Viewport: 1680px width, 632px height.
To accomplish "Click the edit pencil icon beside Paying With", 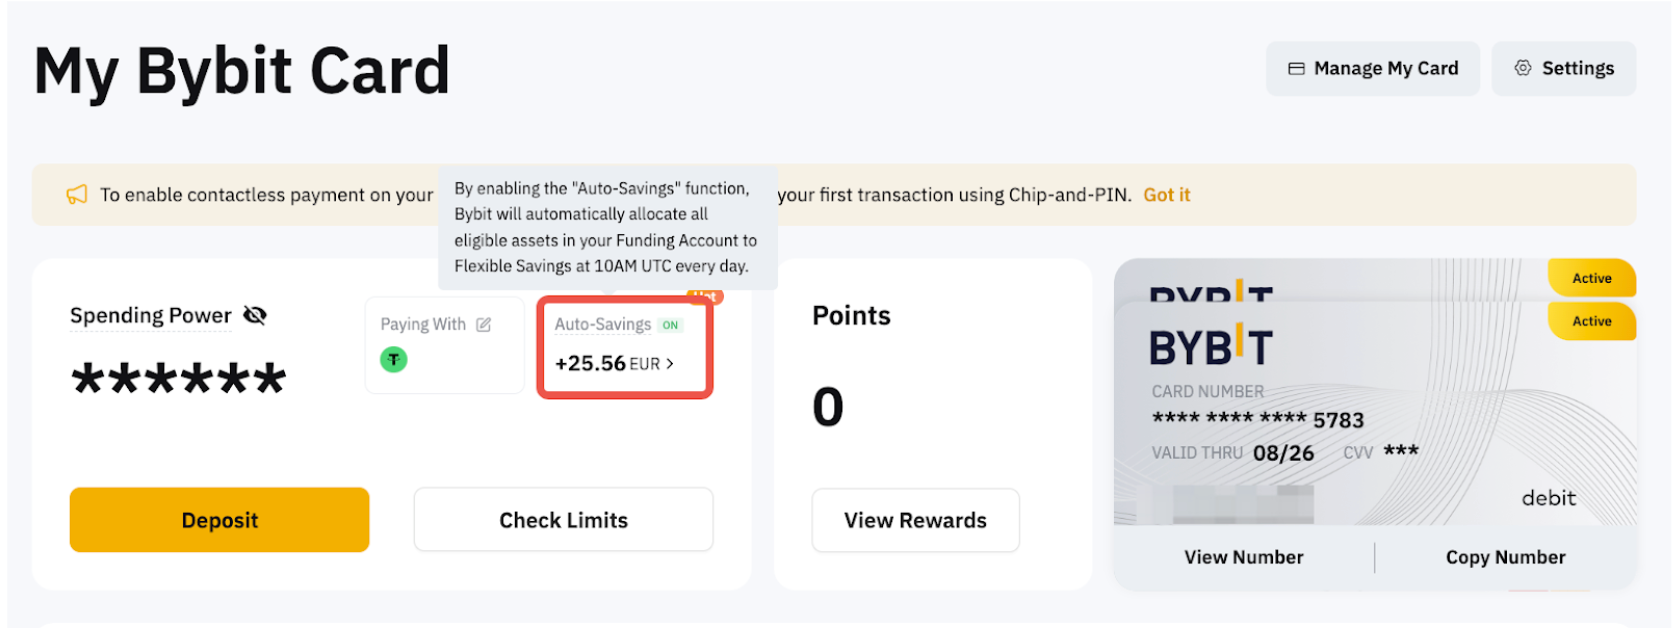I will click(x=484, y=325).
